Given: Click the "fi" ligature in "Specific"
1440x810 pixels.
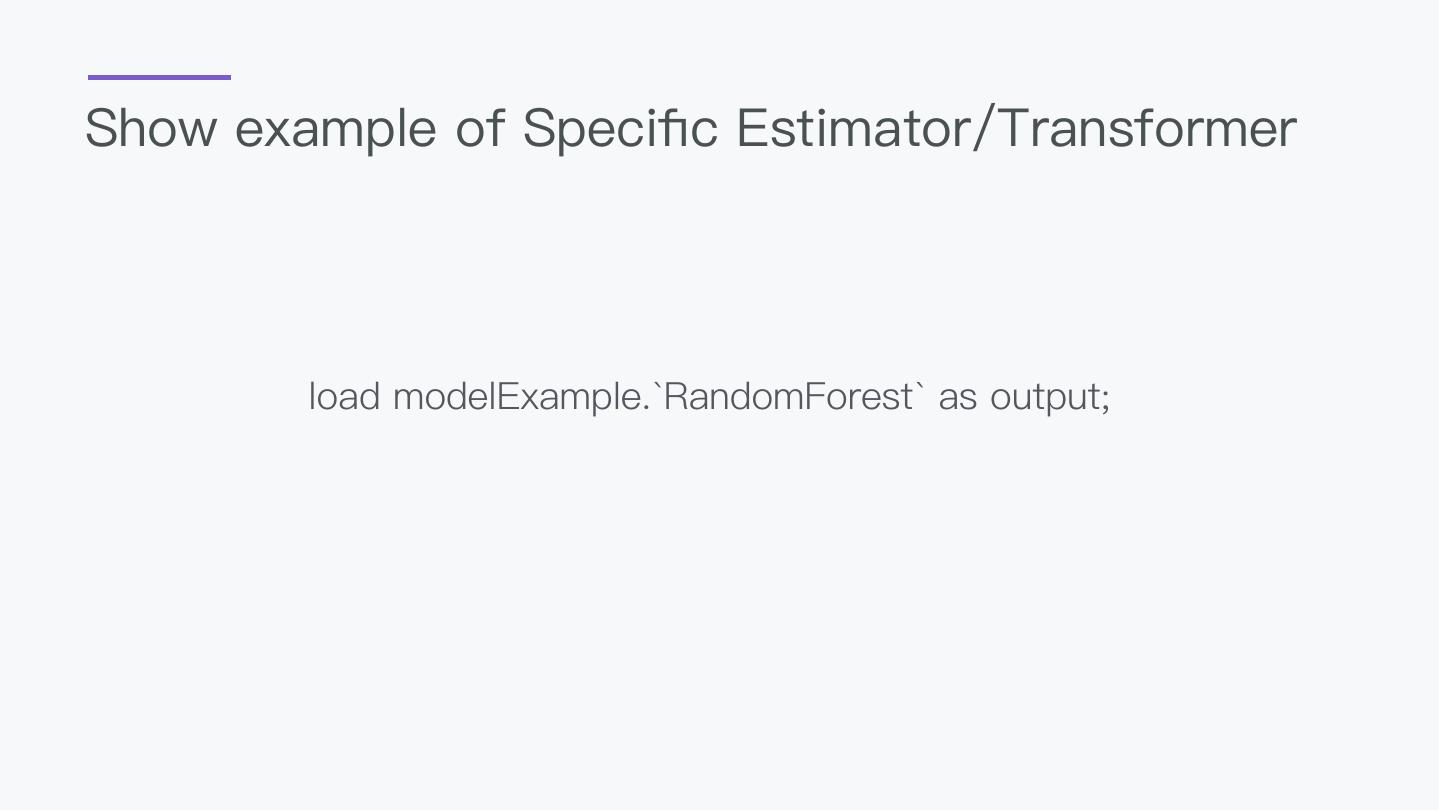Looking at the screenshot, I should click(x=672, y=129).
